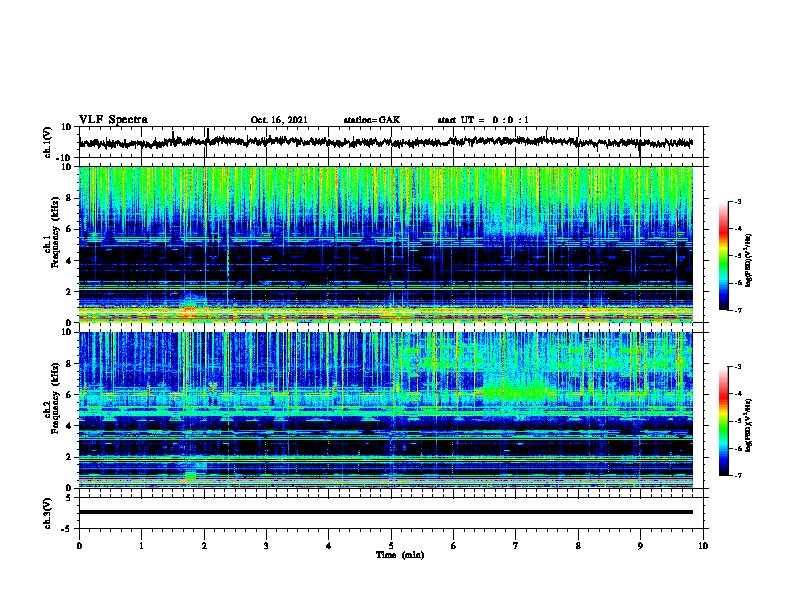Screen dimensions: 792x612
Task: Select the date text "Oct. 16, 2021"
Action: pyautogui.click(x=279, y=120)
